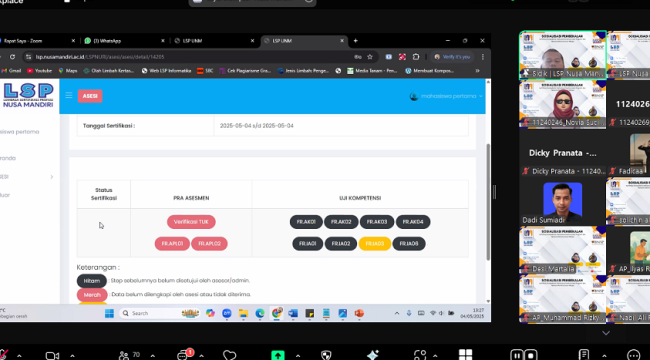Open the Zoom host tools shield icon
650x360 pixels.
(x=326, y=355)
